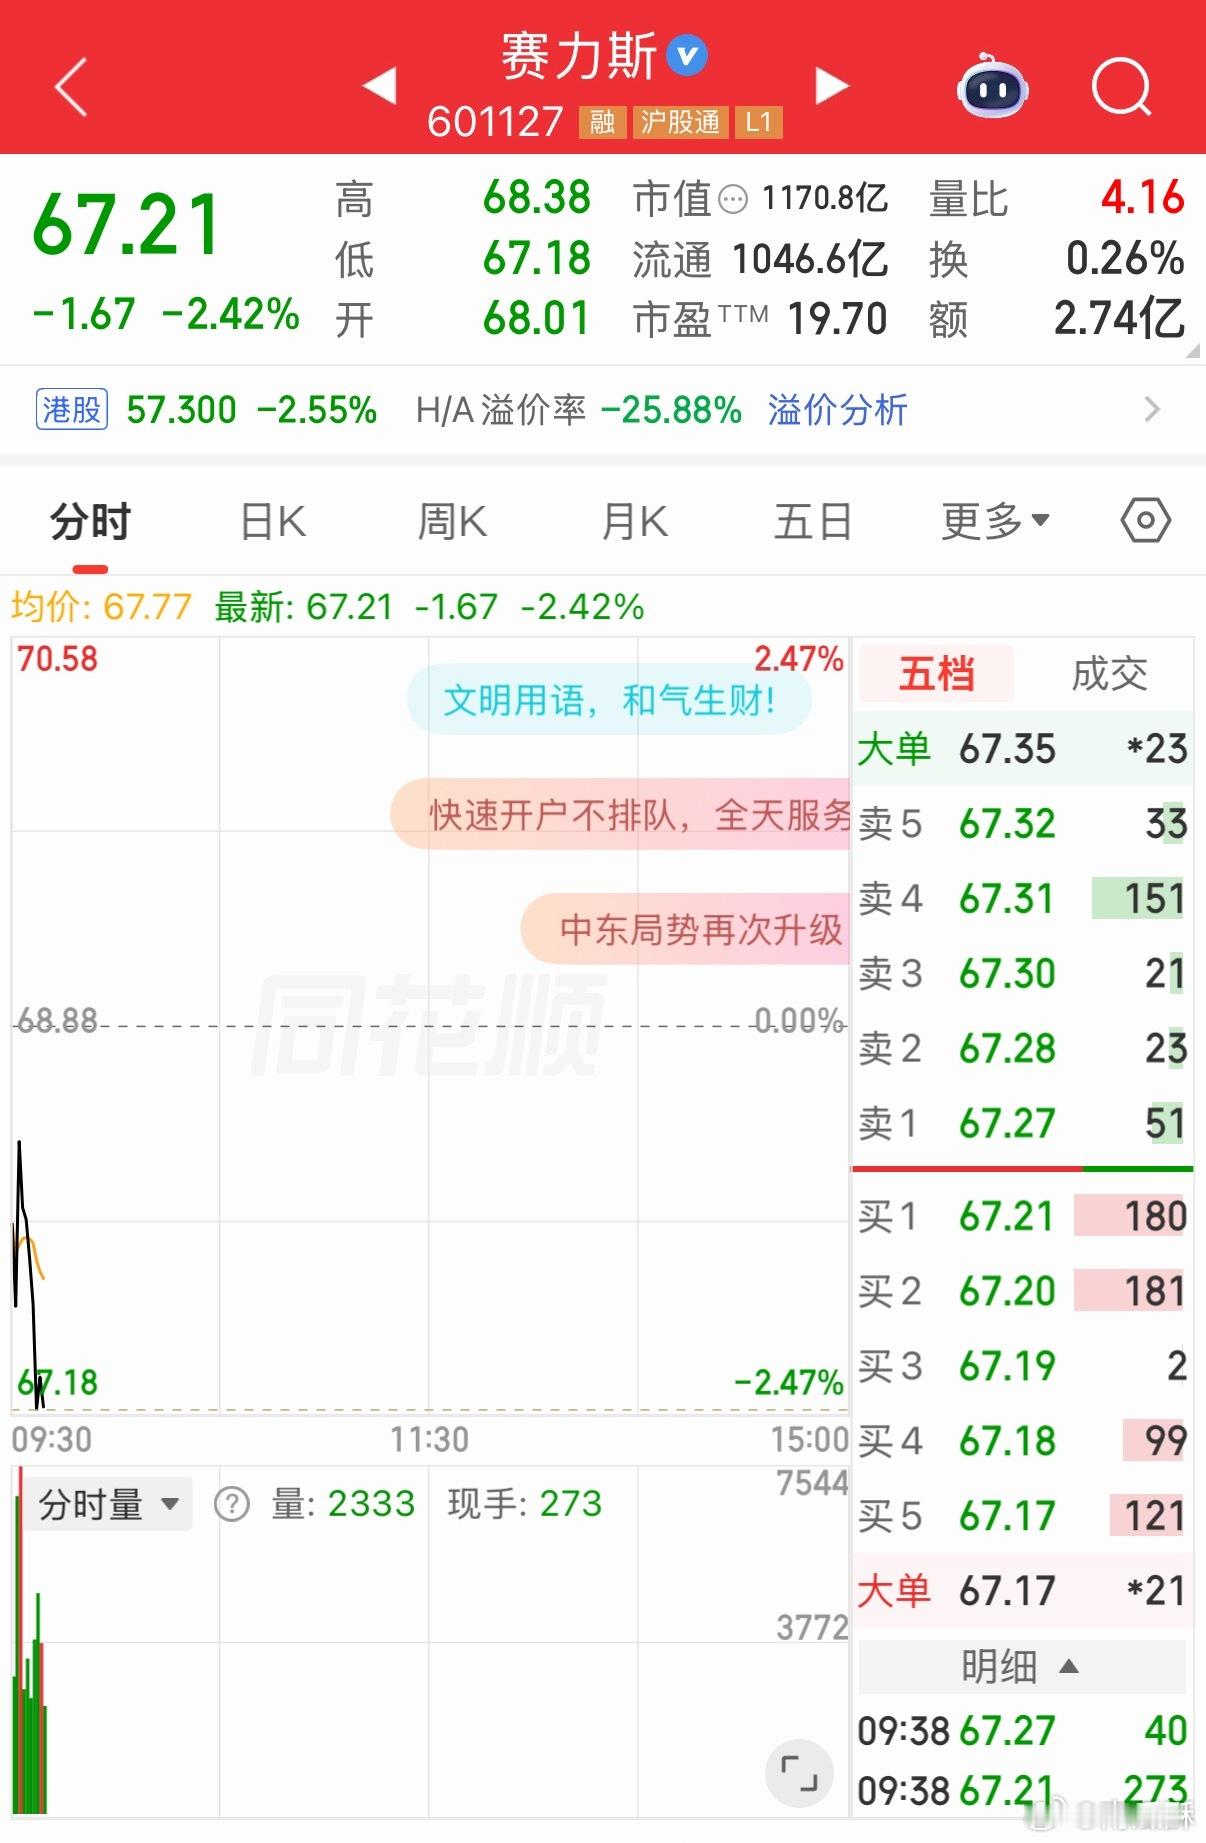Select the 分时 tab
This screenshot has height=1843, width=1206.
click(x=90, y=522)
